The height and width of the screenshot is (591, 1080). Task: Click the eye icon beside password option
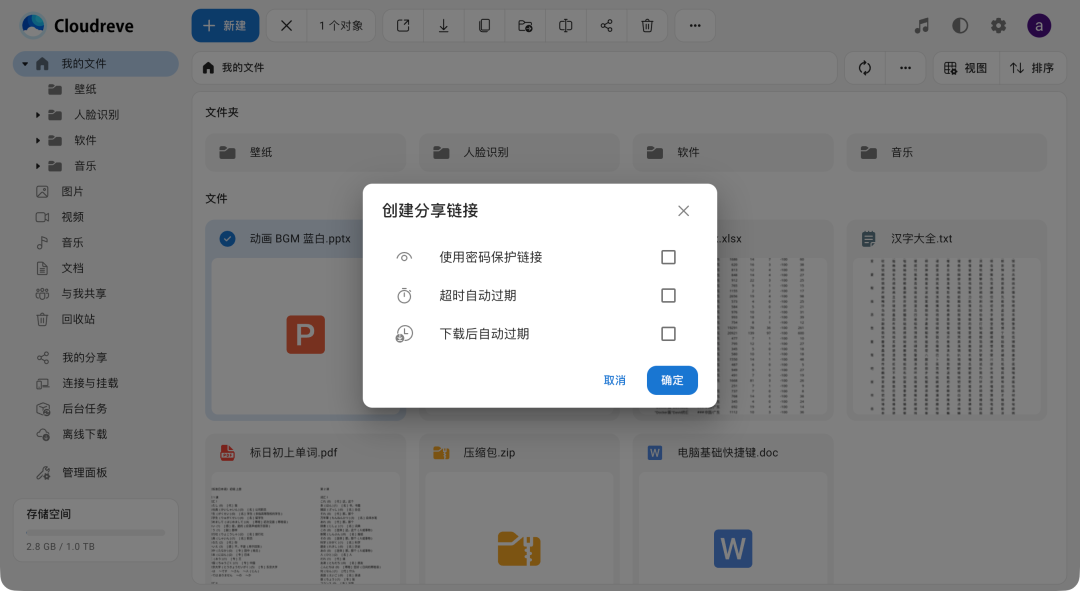point(404,257)
